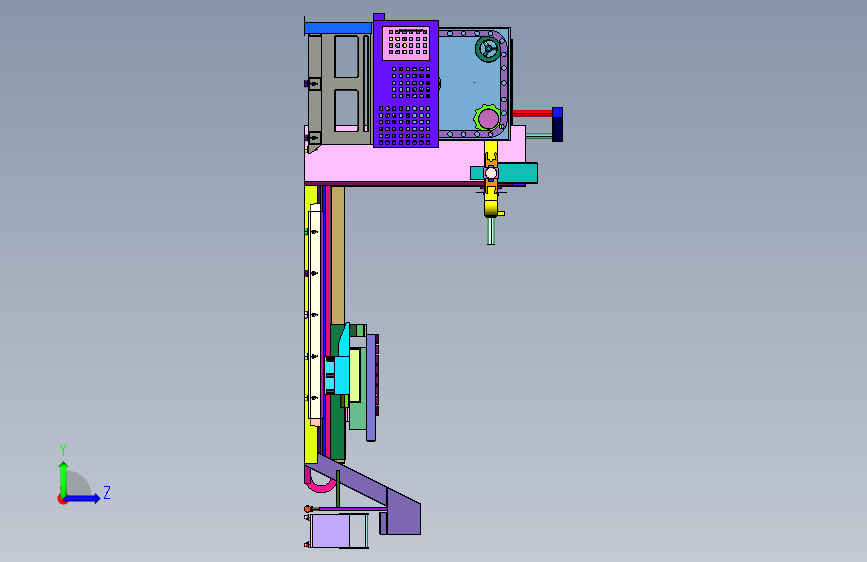
Task: Select the dark blue end block of the cylinder
Action: pos(557,124)
